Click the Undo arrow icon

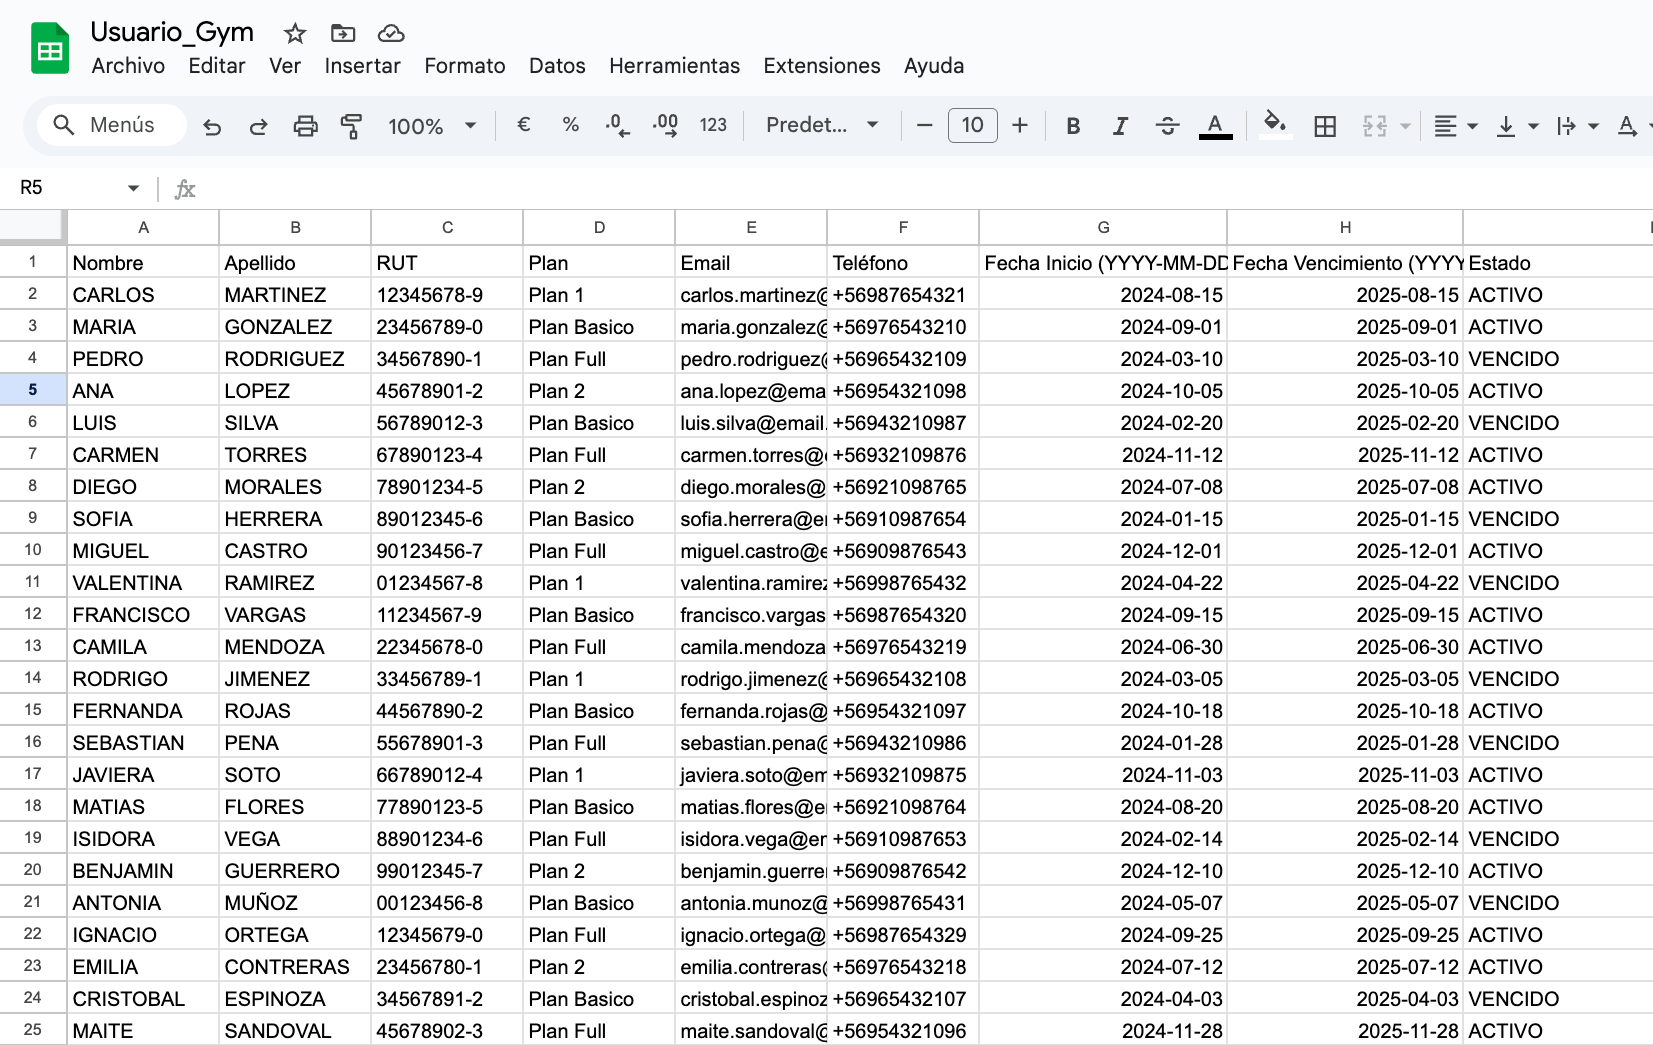click(212, 126)
